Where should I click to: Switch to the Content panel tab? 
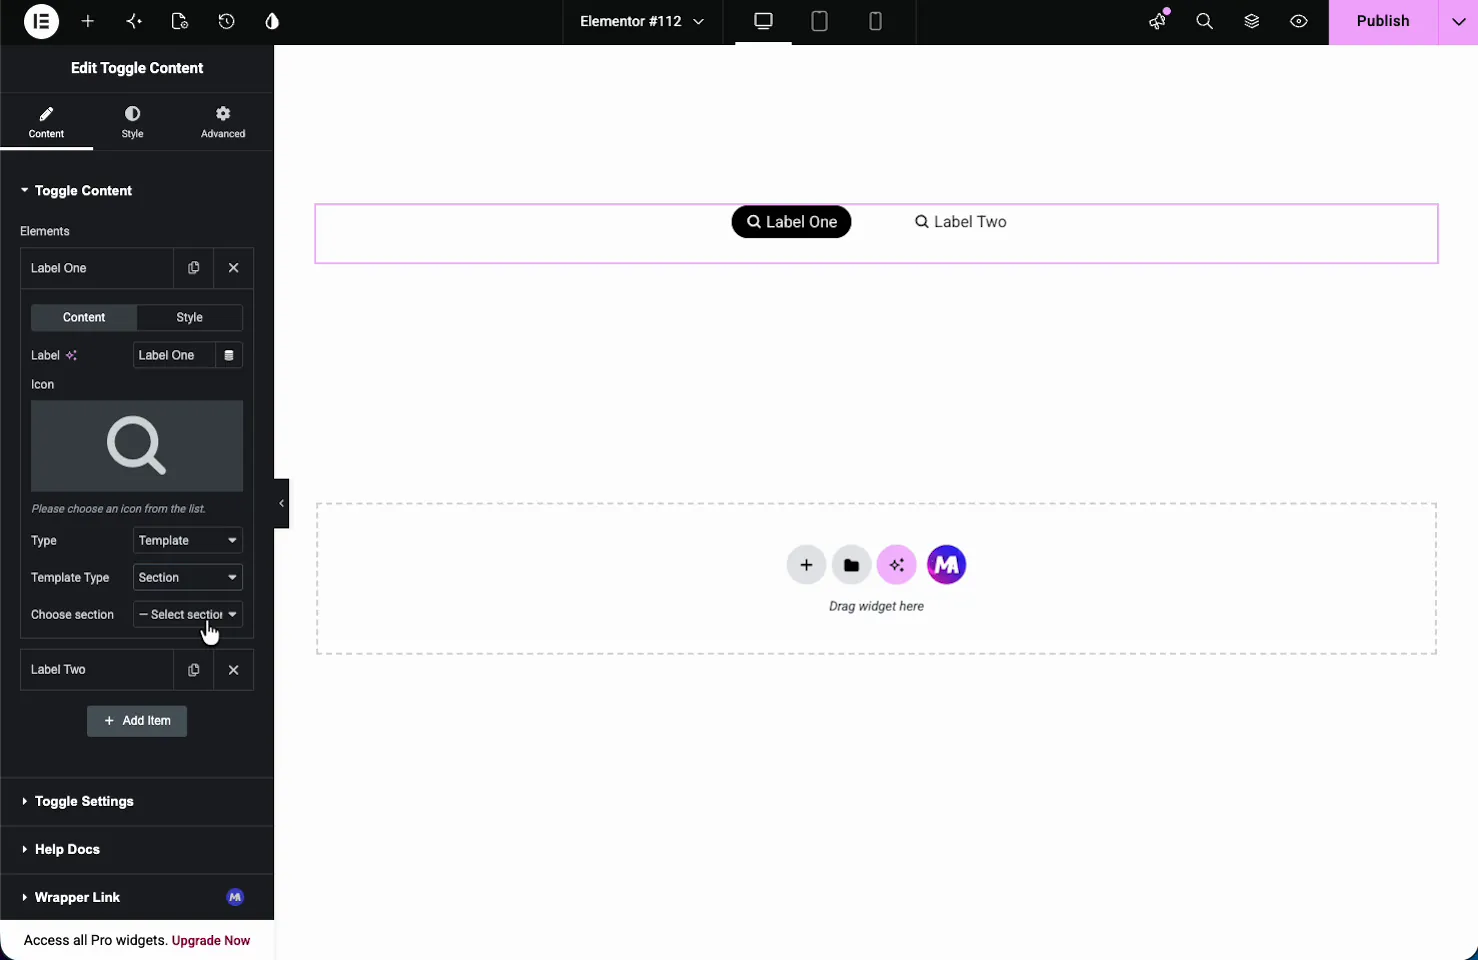[46, 122]
